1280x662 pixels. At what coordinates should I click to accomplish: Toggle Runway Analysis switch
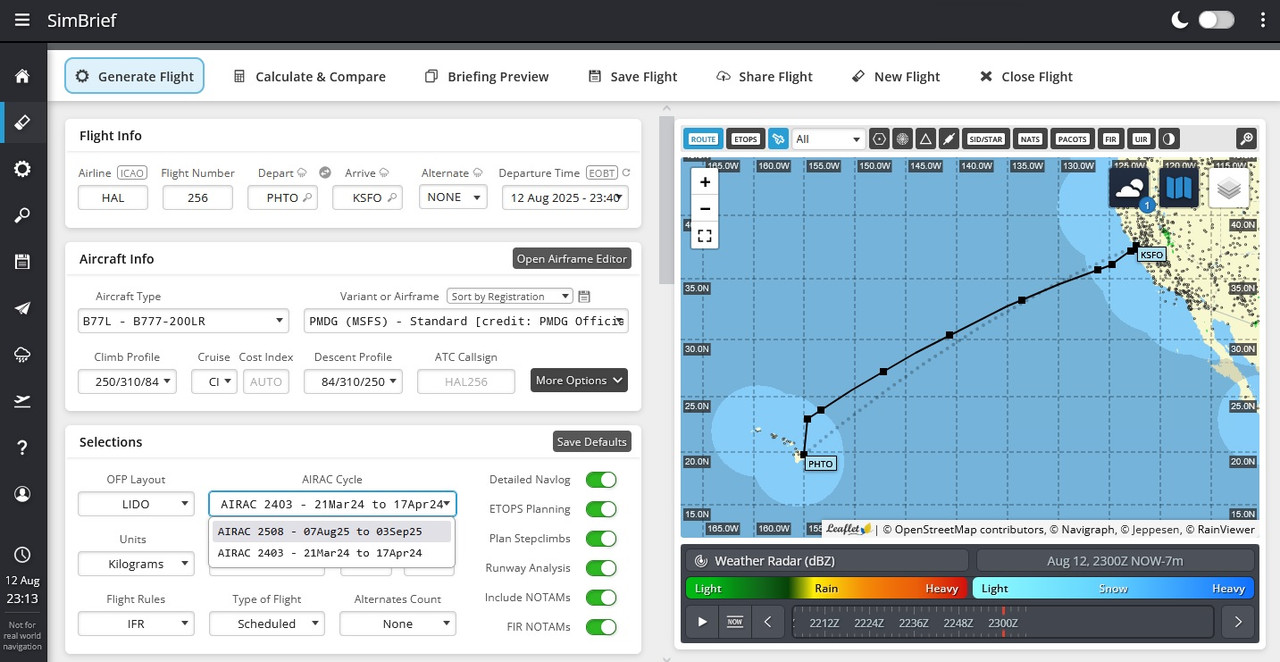point(601,568)
